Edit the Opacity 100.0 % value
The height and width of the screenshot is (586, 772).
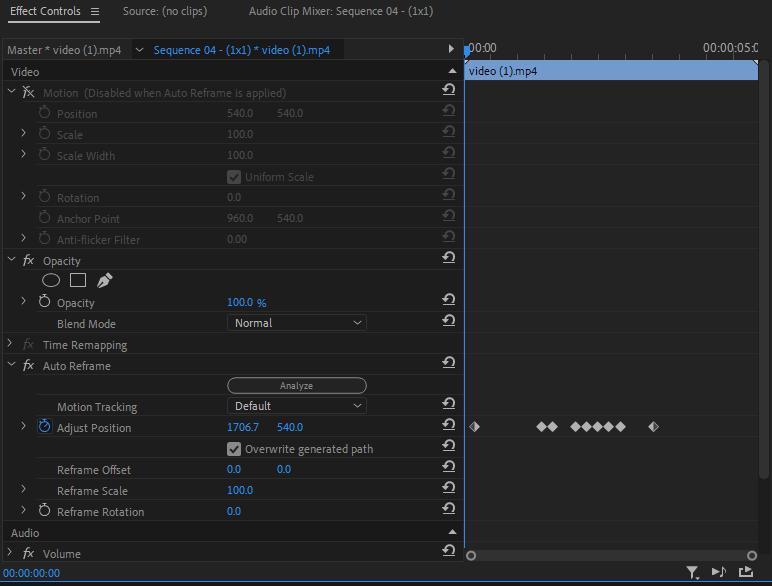coord(246,302)
